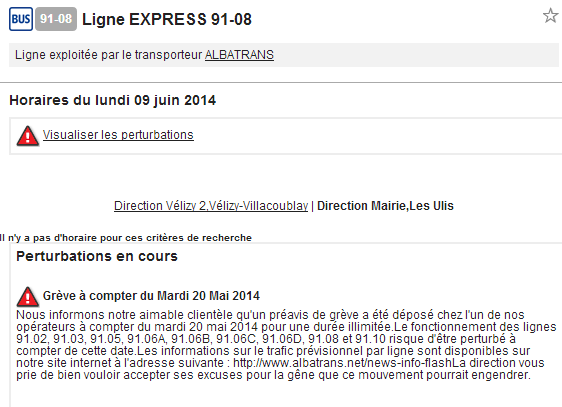562x407 pixels.
Task: Click the Ligne EXPRESS 91-08 title
Action: (x=167, y=19)
